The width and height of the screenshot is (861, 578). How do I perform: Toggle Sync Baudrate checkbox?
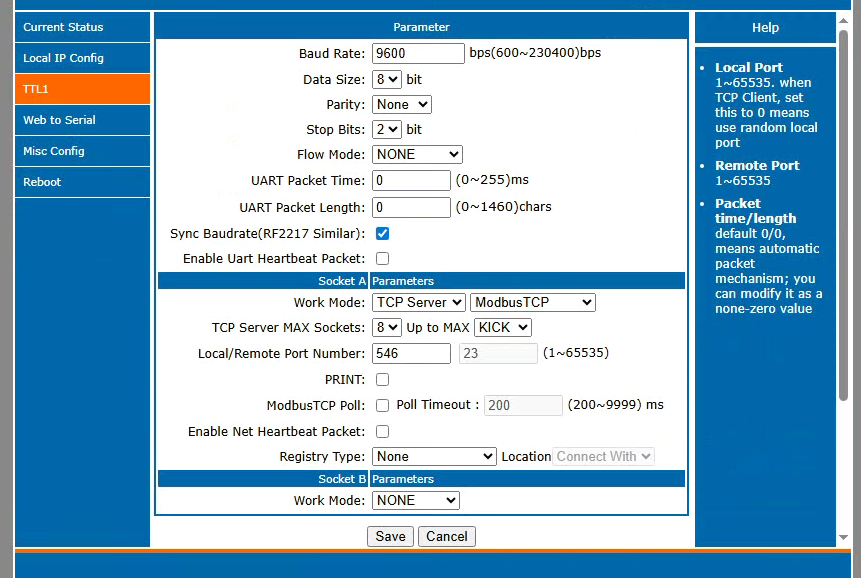pos(382,234)
